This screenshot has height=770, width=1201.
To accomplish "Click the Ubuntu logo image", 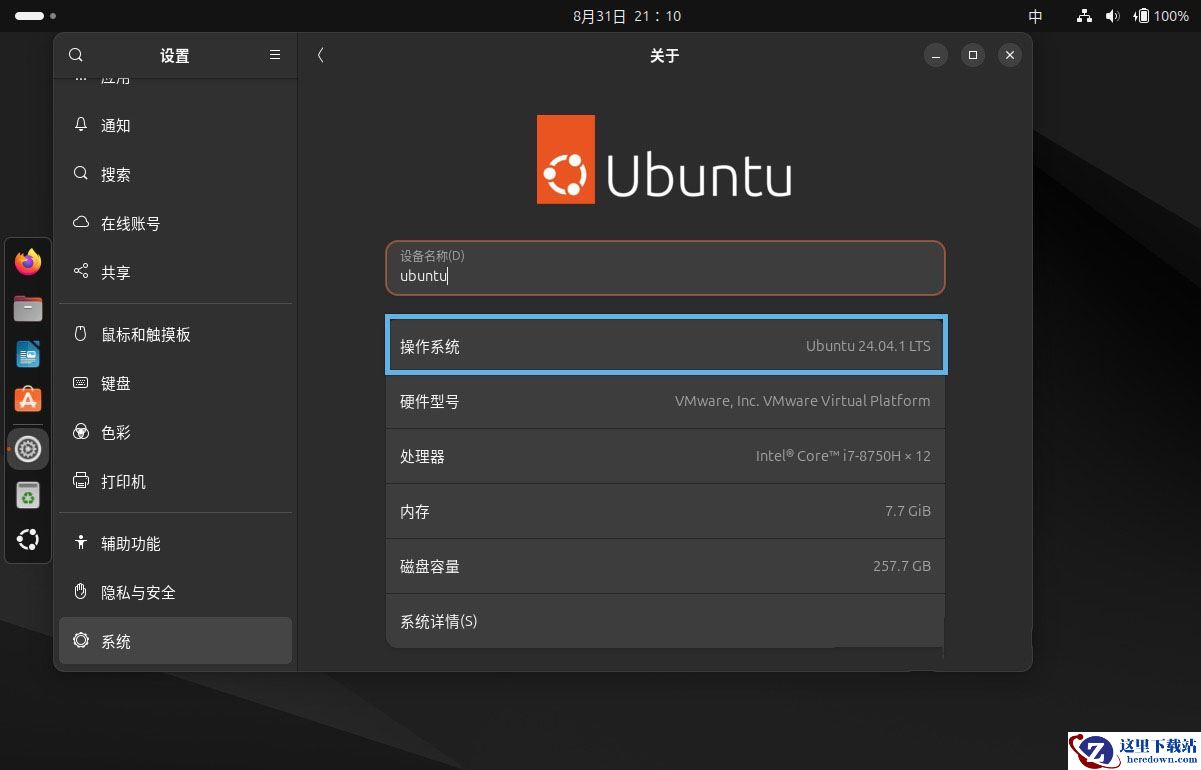I will (x=664, y=159).
